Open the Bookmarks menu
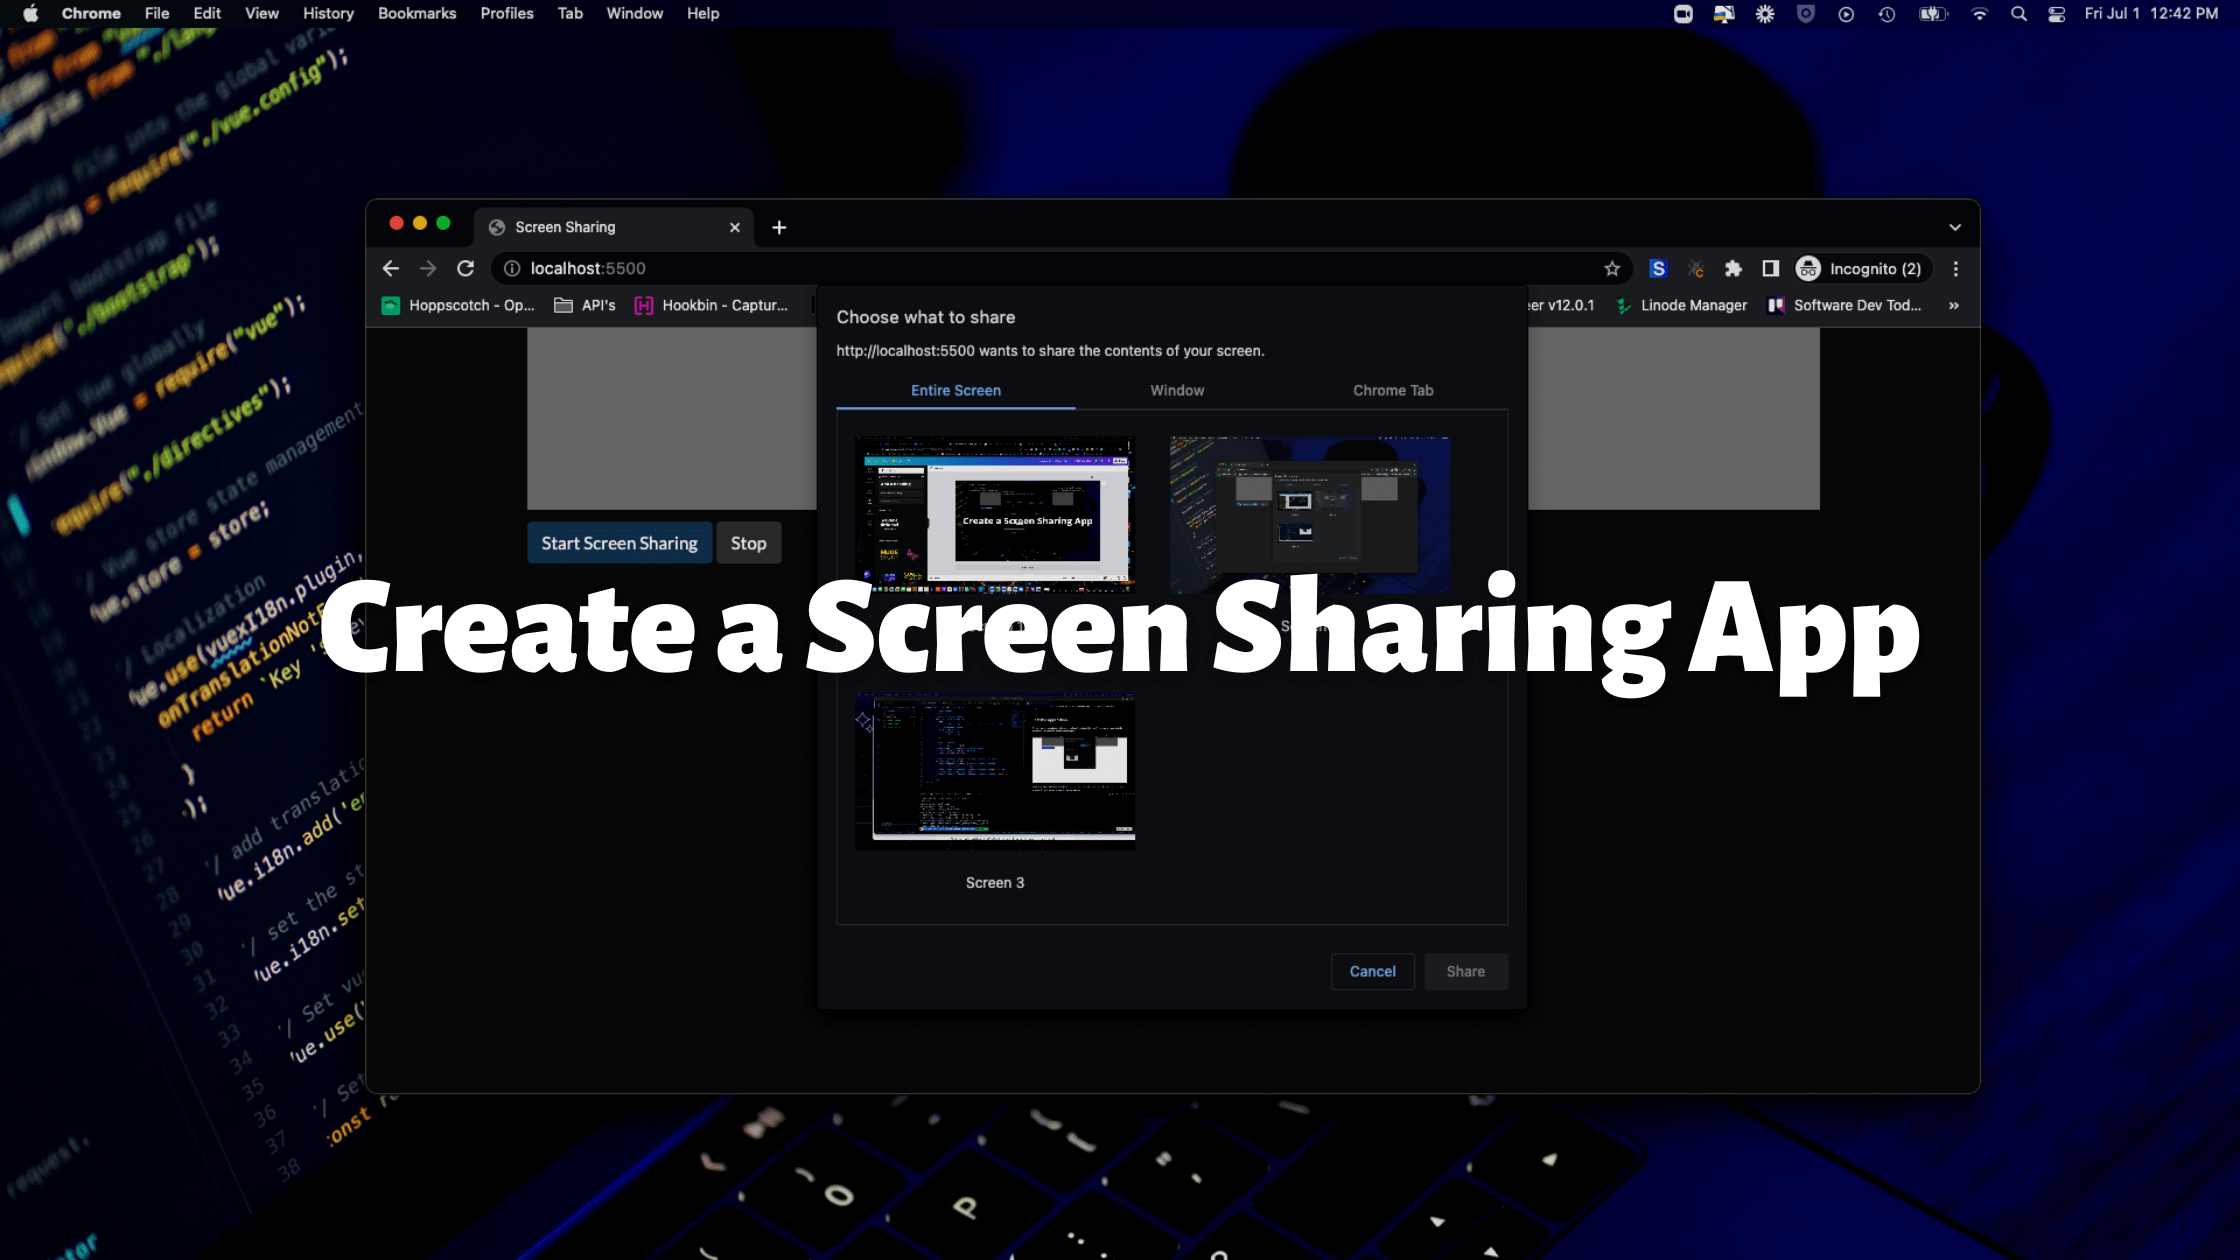 pyautogui.click(x=417, y=13)
